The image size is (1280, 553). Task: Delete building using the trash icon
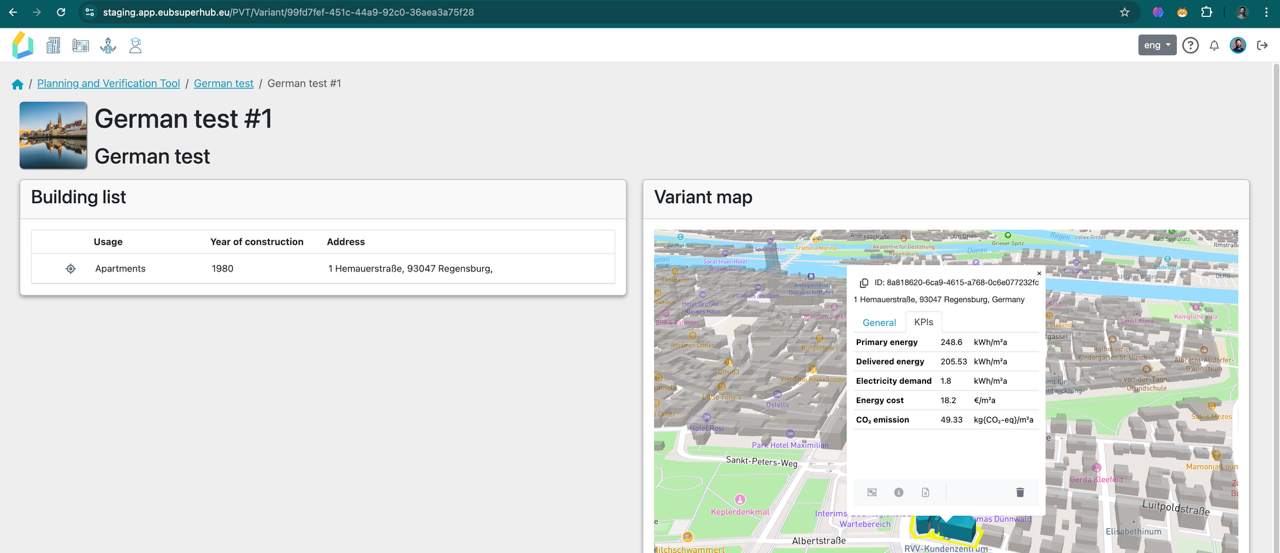point(1020,492)
